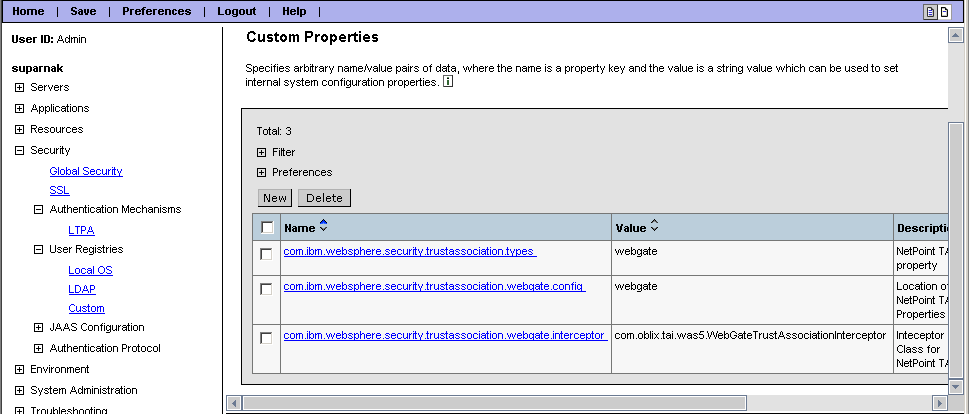Click the horizontal scrollbar right arrow

(x=939, y=402)
